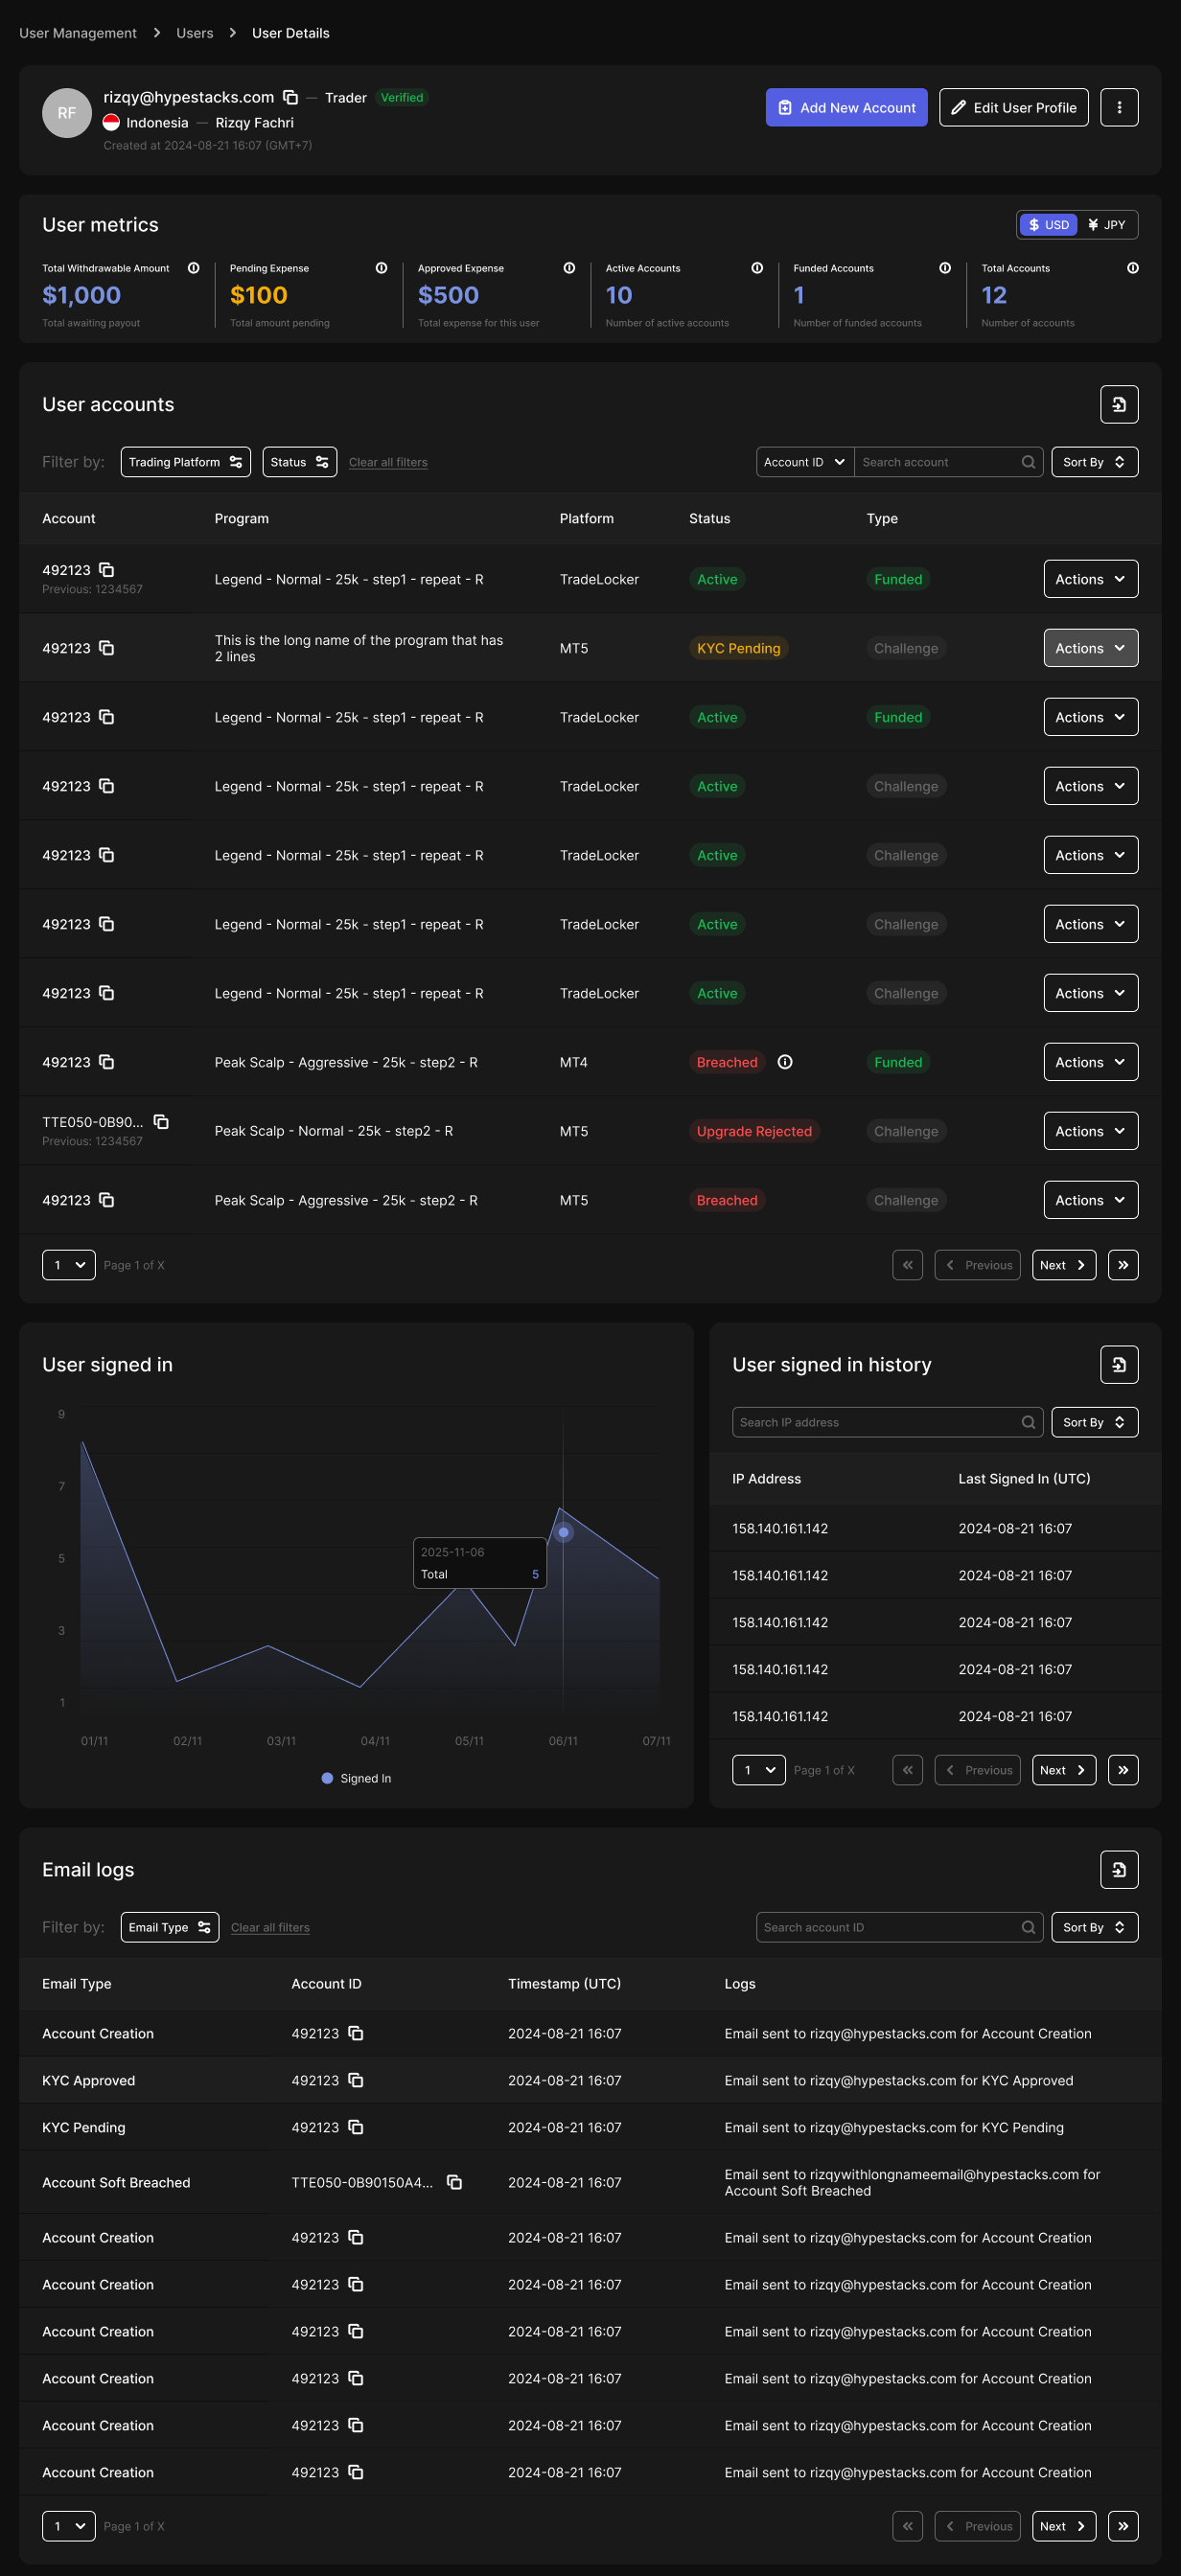
Task: Click the Email logs export icon
Action: tap(1118, 1869)
